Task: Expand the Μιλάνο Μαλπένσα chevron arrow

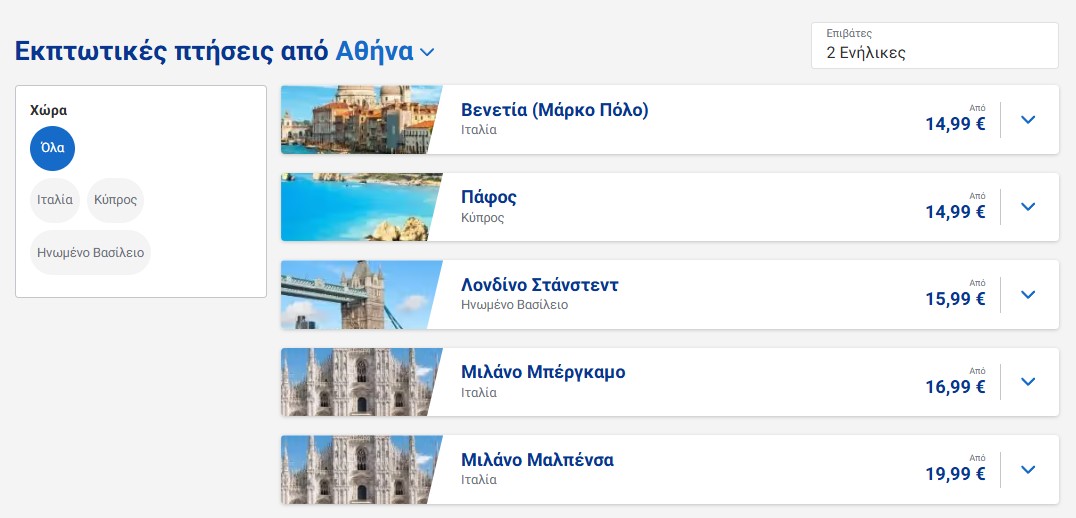Action: (x=1028, y=470)
